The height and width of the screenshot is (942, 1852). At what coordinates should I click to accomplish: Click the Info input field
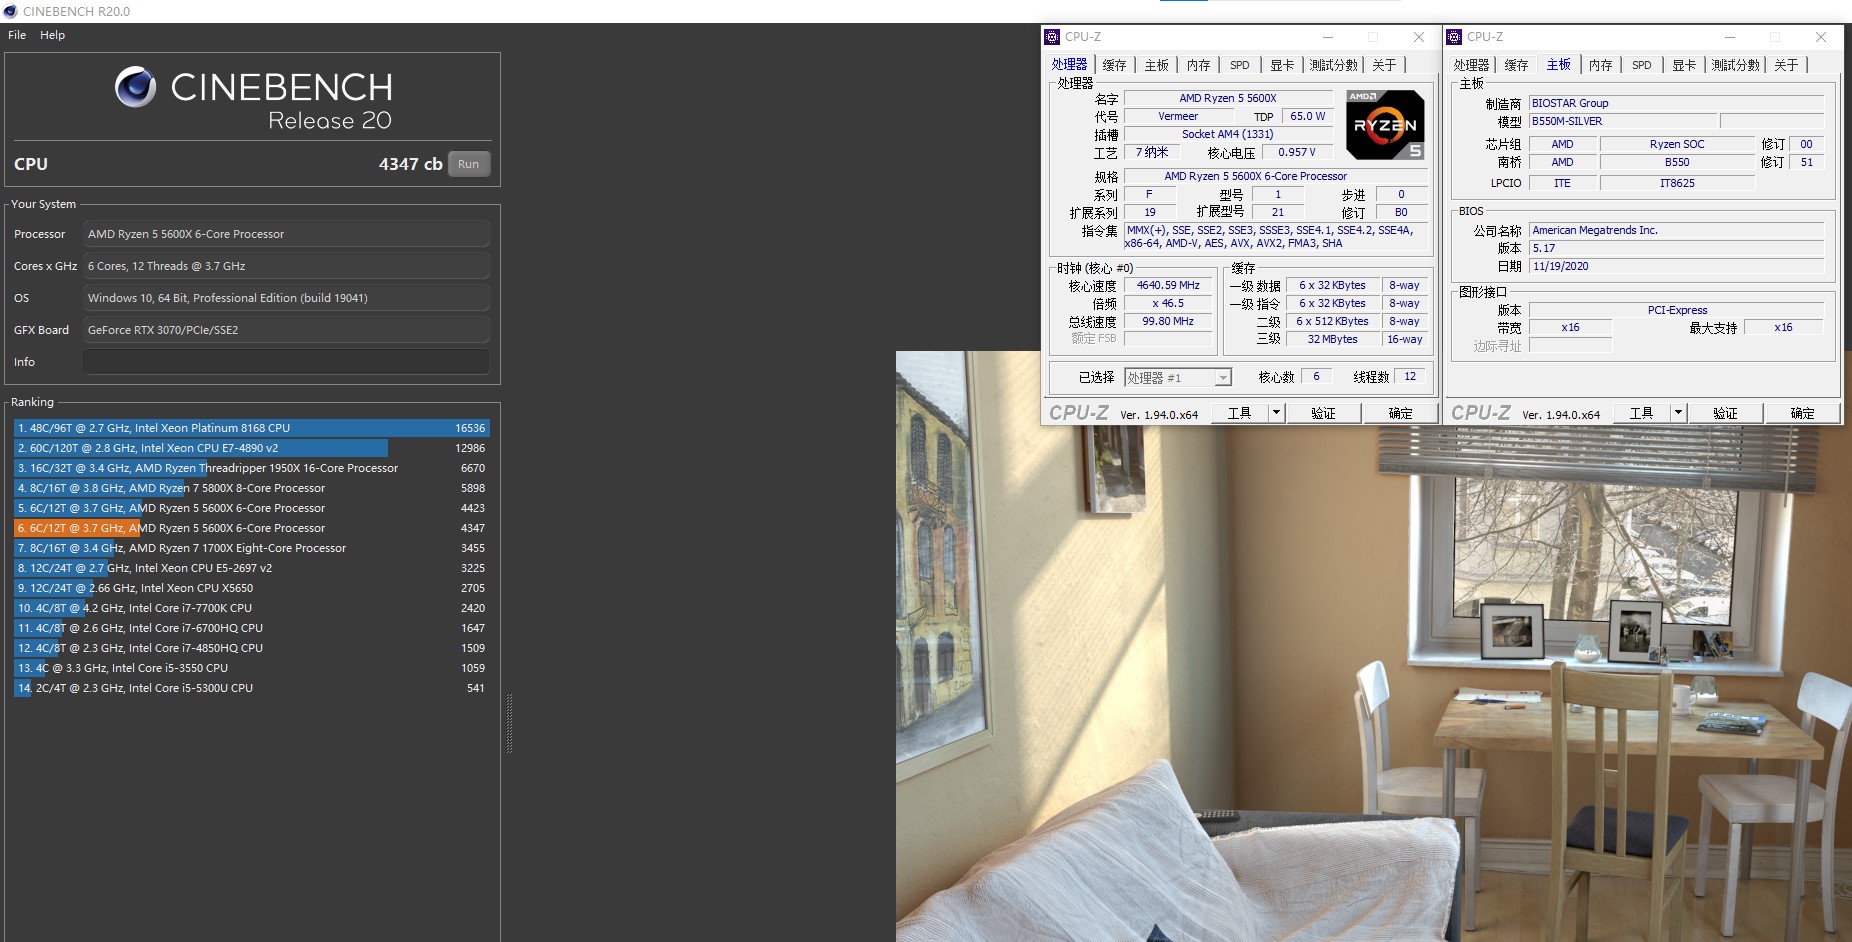(286, 362)
